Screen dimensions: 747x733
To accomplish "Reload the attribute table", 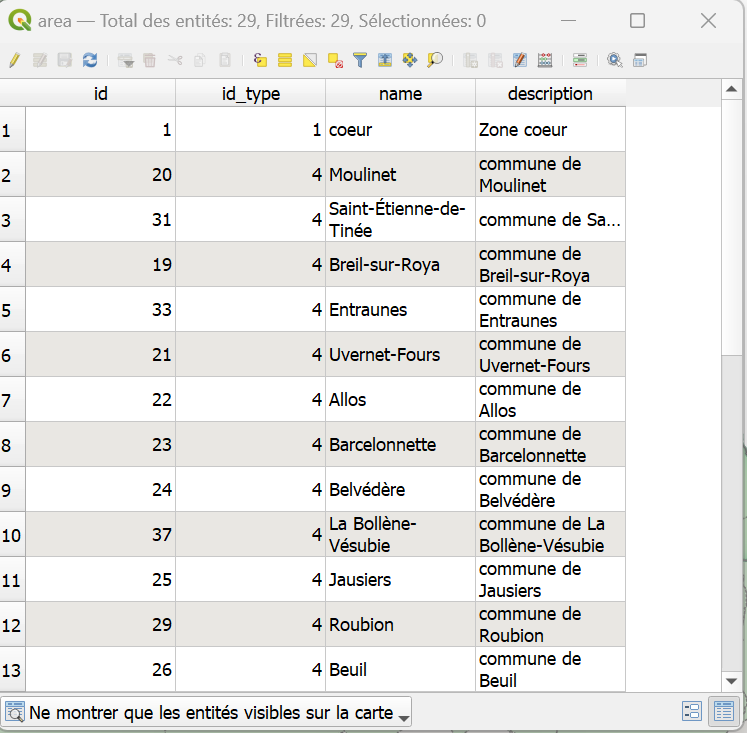I will (90, 60).
